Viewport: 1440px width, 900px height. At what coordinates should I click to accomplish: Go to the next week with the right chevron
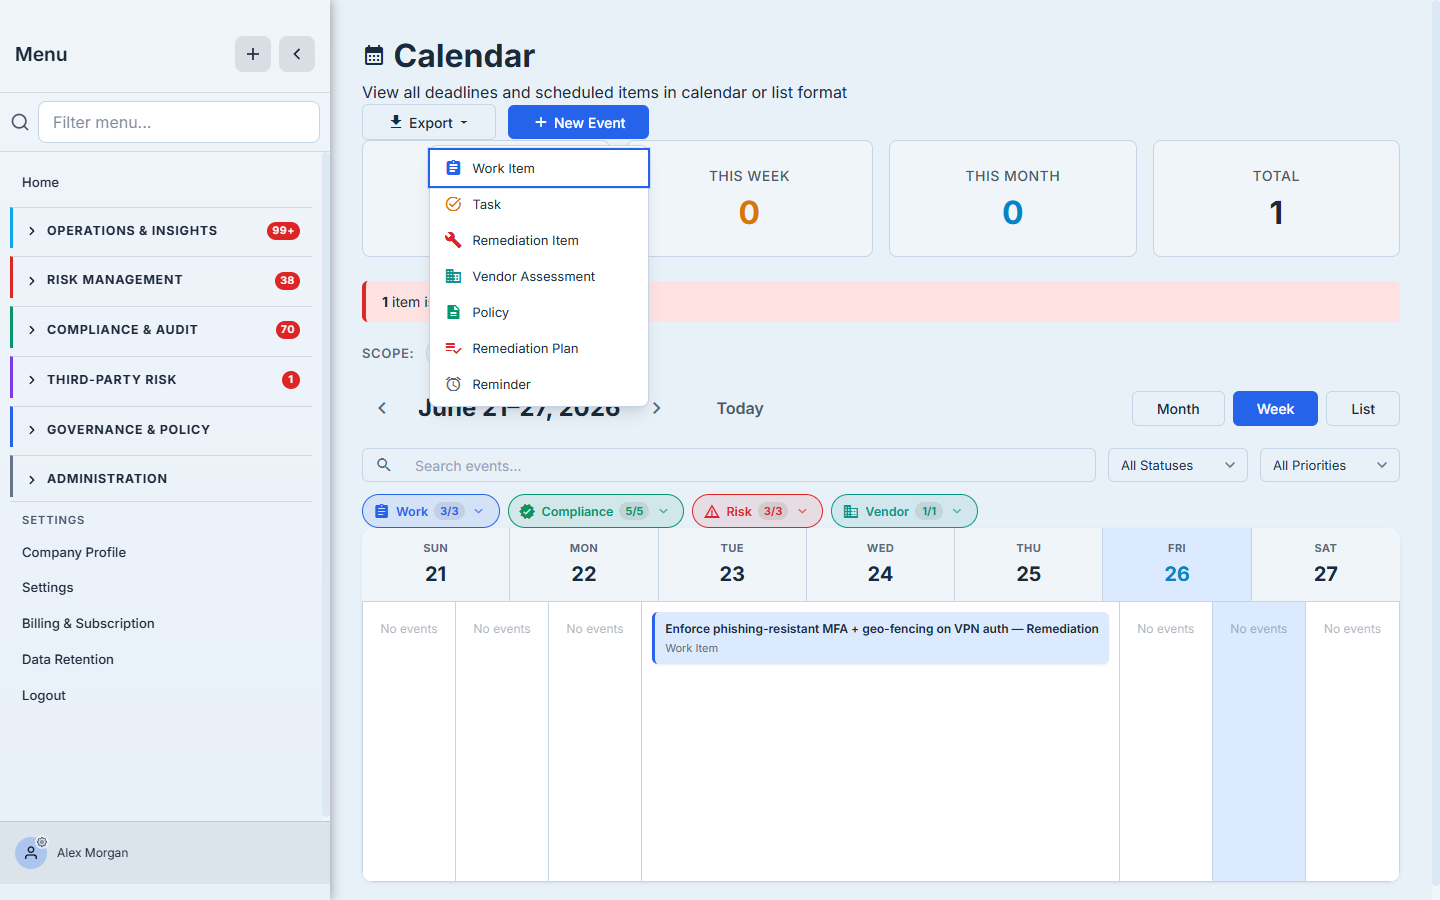pos(656,408)
